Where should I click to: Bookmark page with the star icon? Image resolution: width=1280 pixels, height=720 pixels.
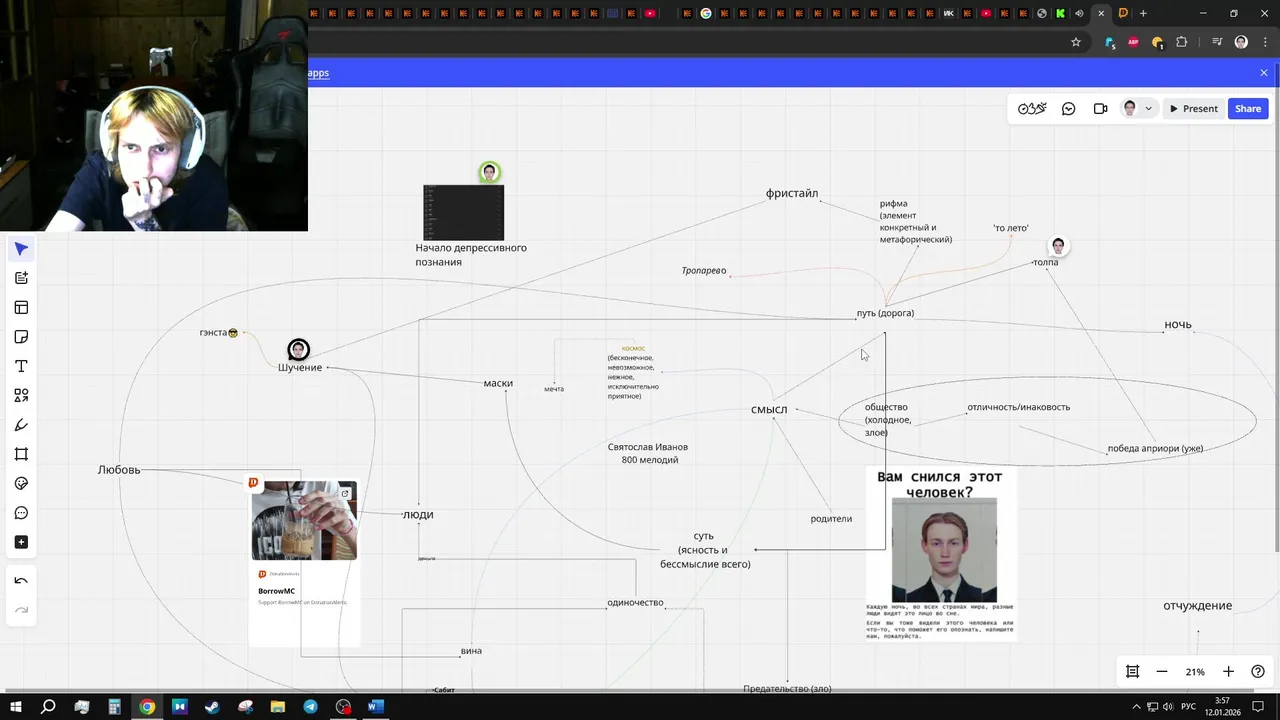click(x=1076, y=42)
